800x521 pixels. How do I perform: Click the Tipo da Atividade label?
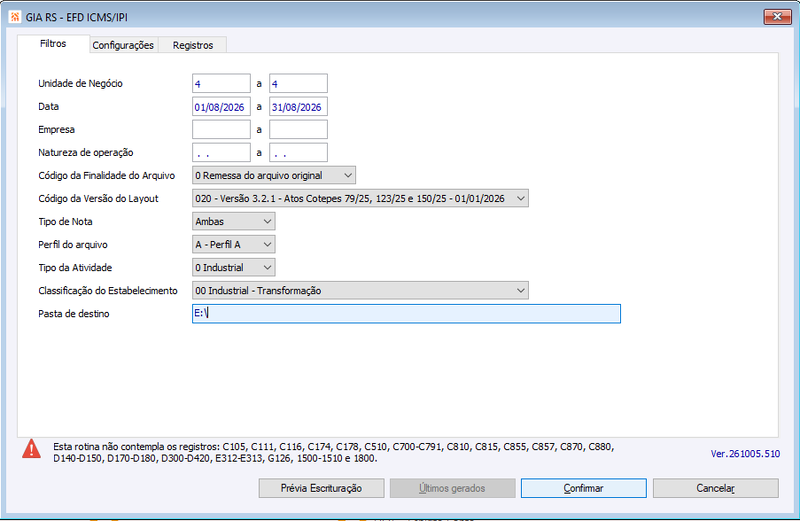[x=75, y=268]
